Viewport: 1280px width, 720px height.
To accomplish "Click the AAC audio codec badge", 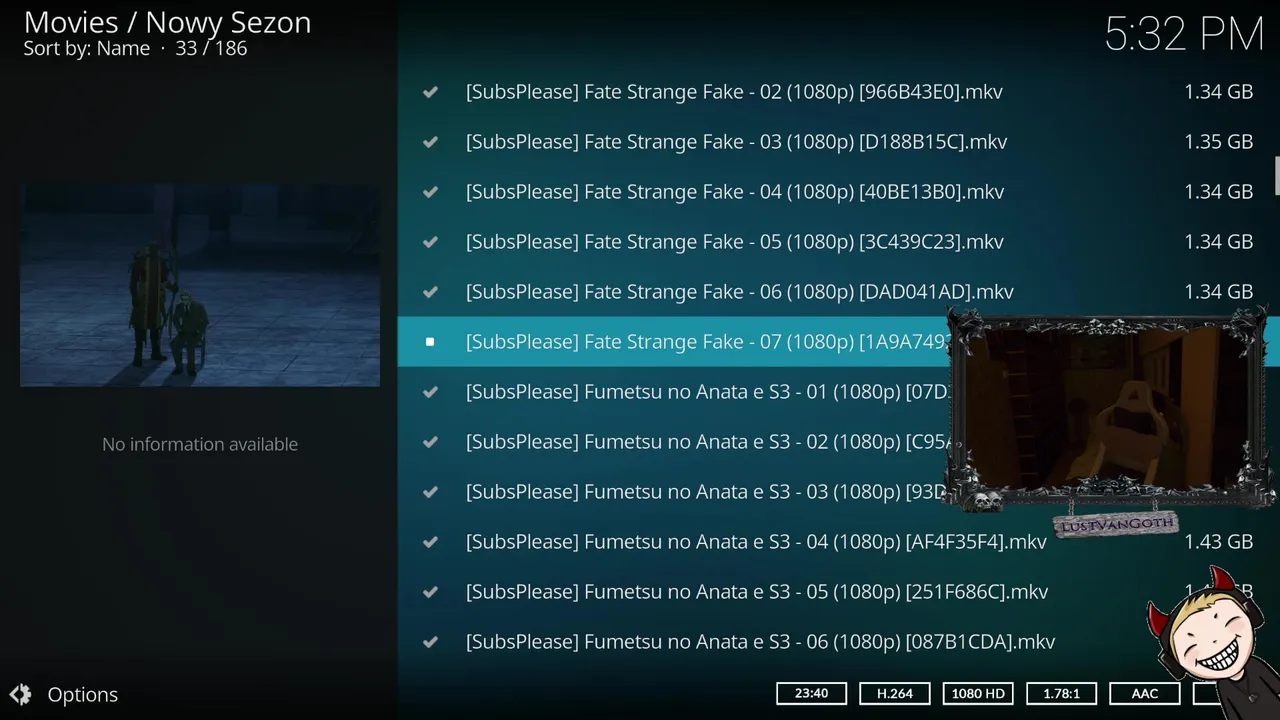I will pyautogui.click(x=1144, y=693).
